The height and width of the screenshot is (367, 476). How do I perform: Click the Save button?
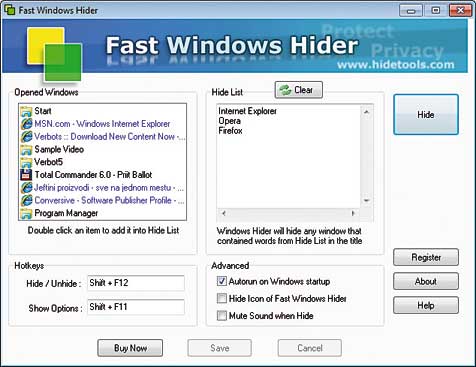pyautogui.click(x=220, y=348)
